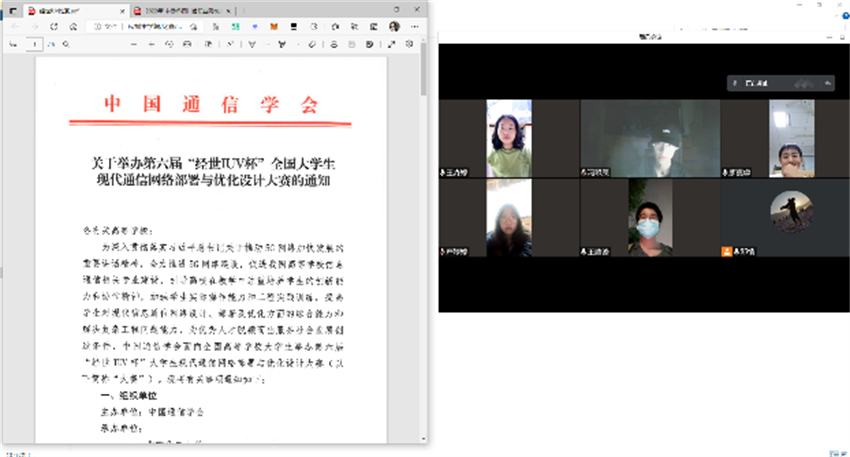Image resolution: width=850 pixels, height=457 pixels.
Task: Toggle PDF table of contents sidebar
Action: [13, 44]
